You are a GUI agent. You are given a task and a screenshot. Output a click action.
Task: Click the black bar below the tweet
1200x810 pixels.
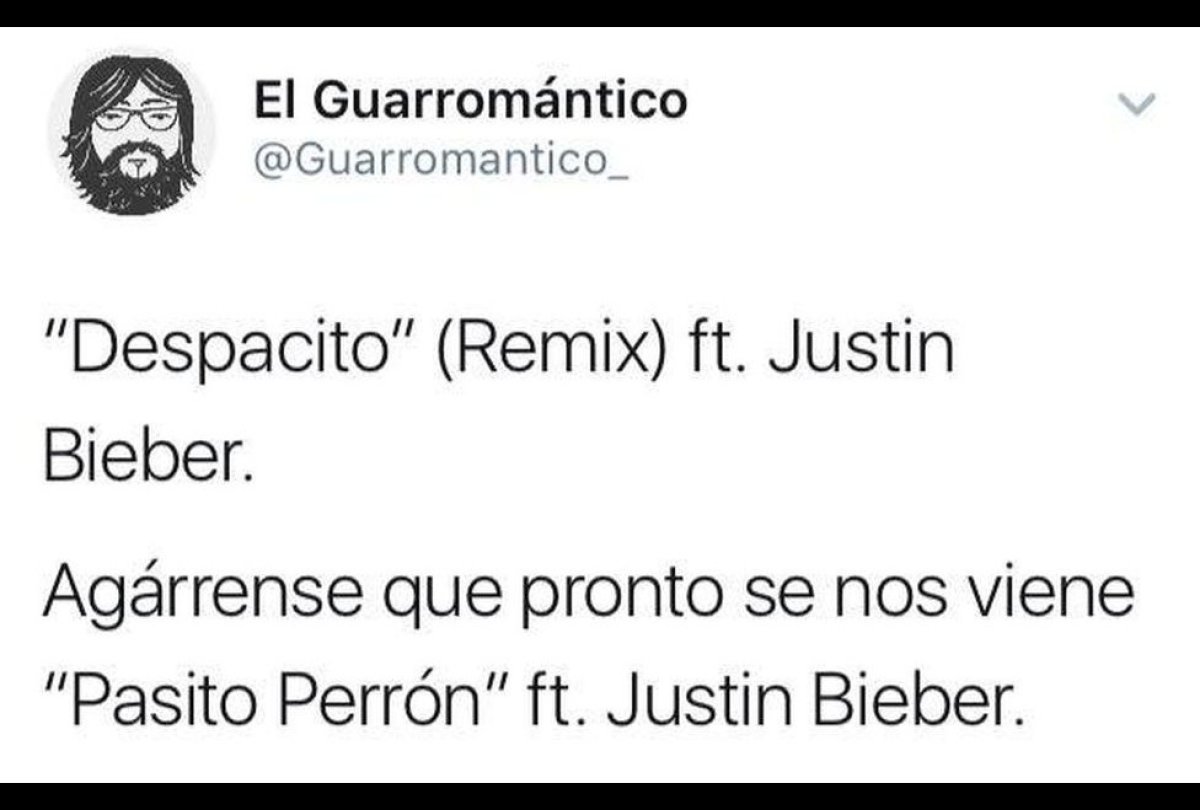(600, 796)
